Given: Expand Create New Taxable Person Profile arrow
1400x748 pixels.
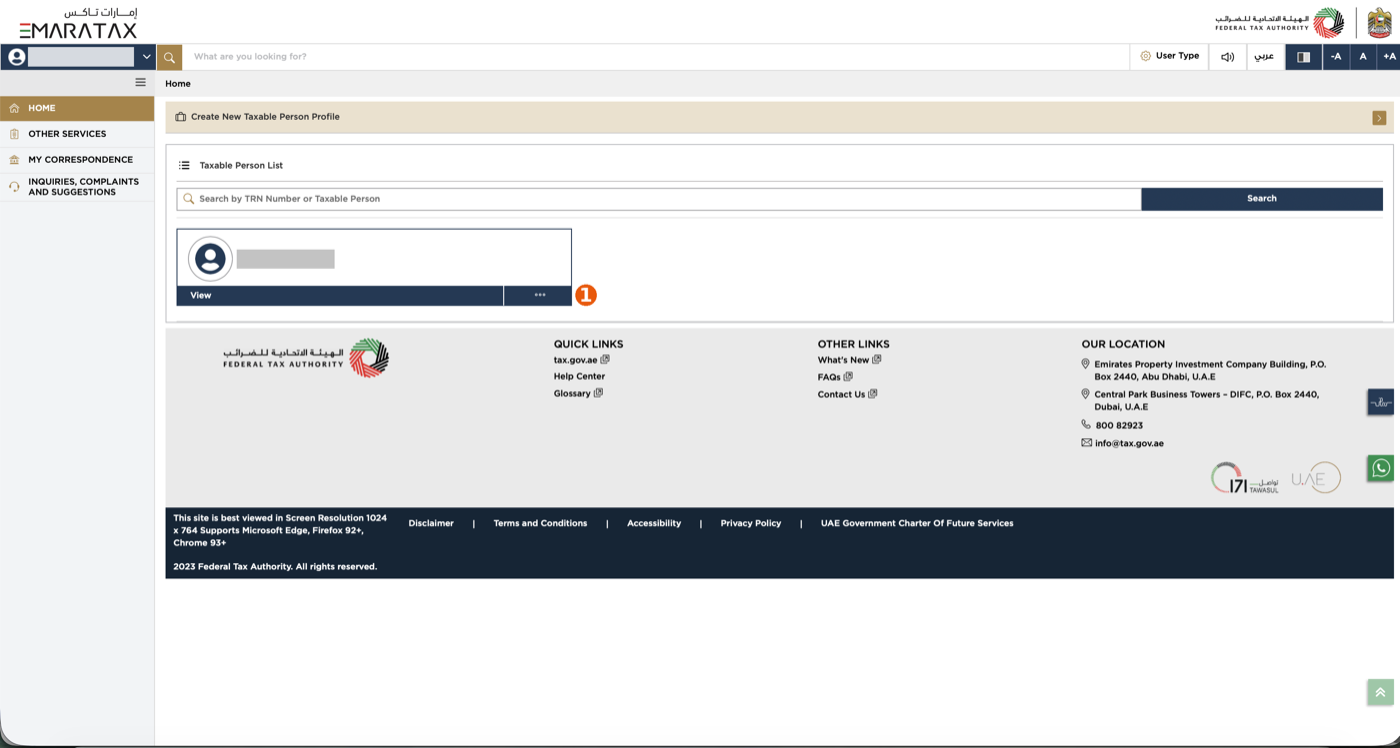Looking at the screenshot, I should [1379, 118].
